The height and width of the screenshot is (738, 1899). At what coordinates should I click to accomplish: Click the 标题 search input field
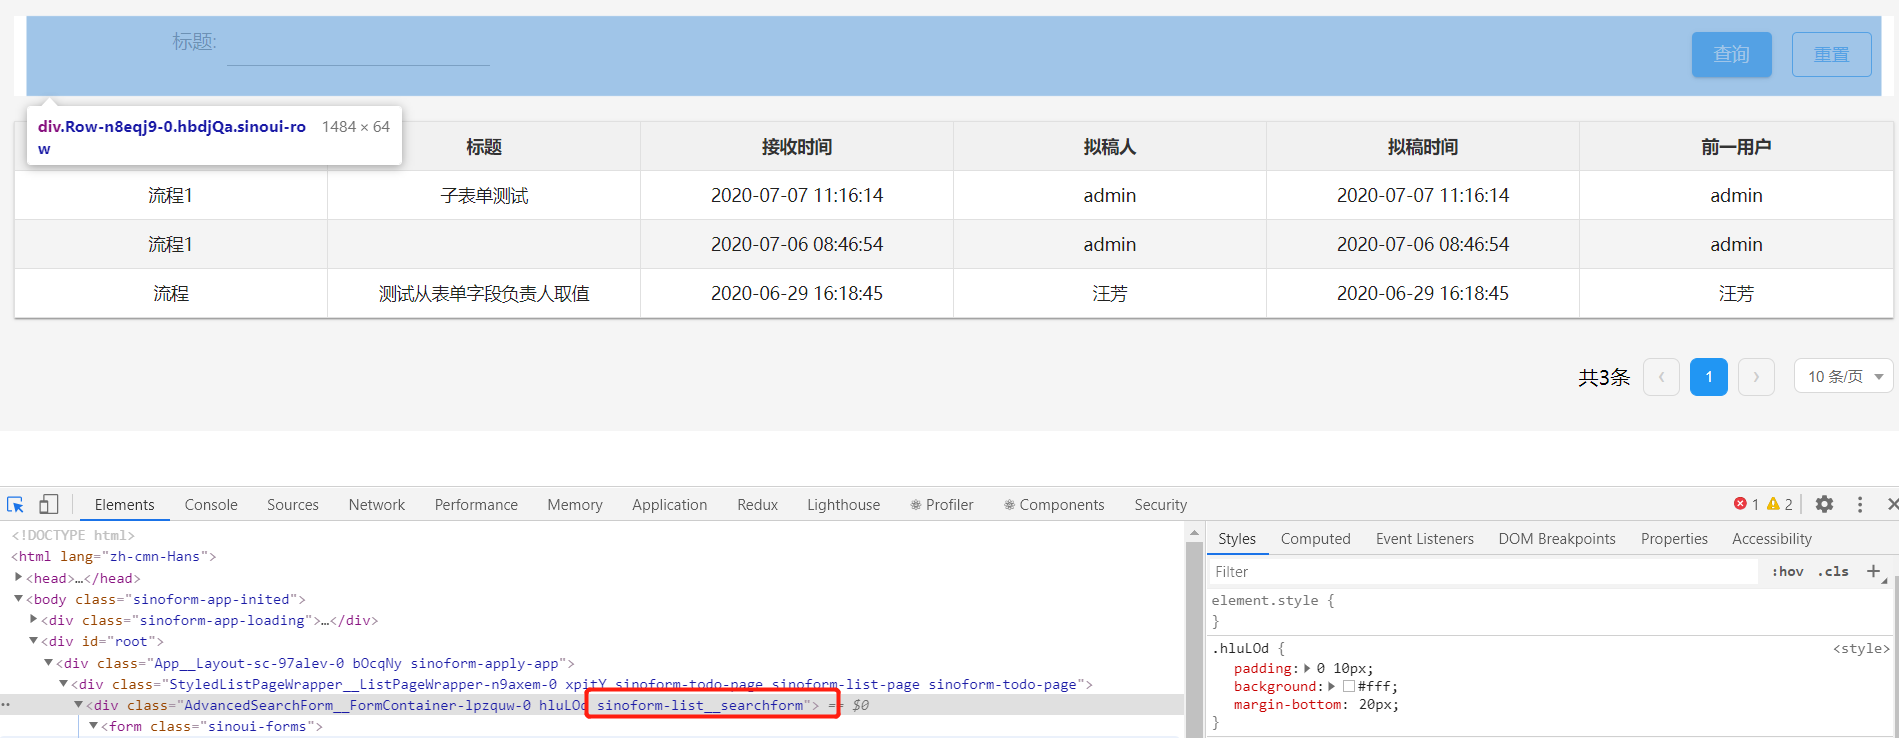click(x=358, y=45)
